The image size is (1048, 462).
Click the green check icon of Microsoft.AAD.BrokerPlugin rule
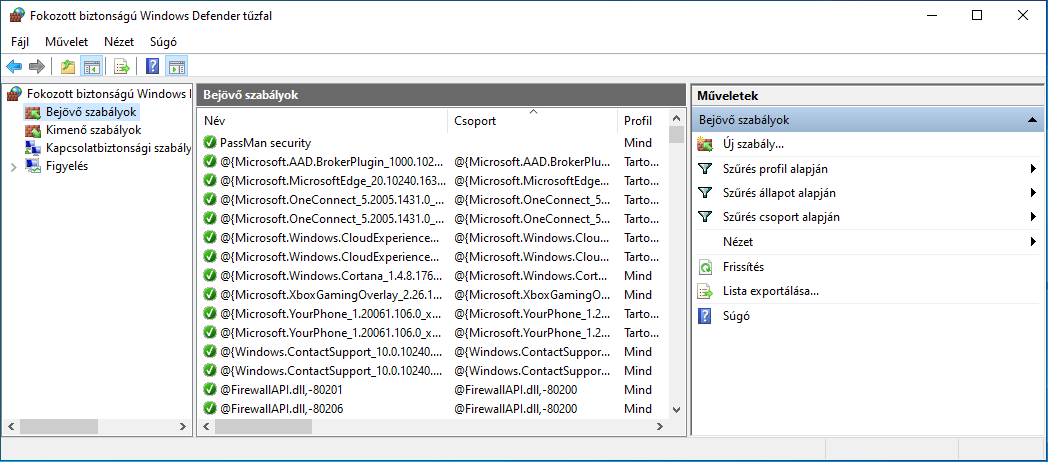210,161
